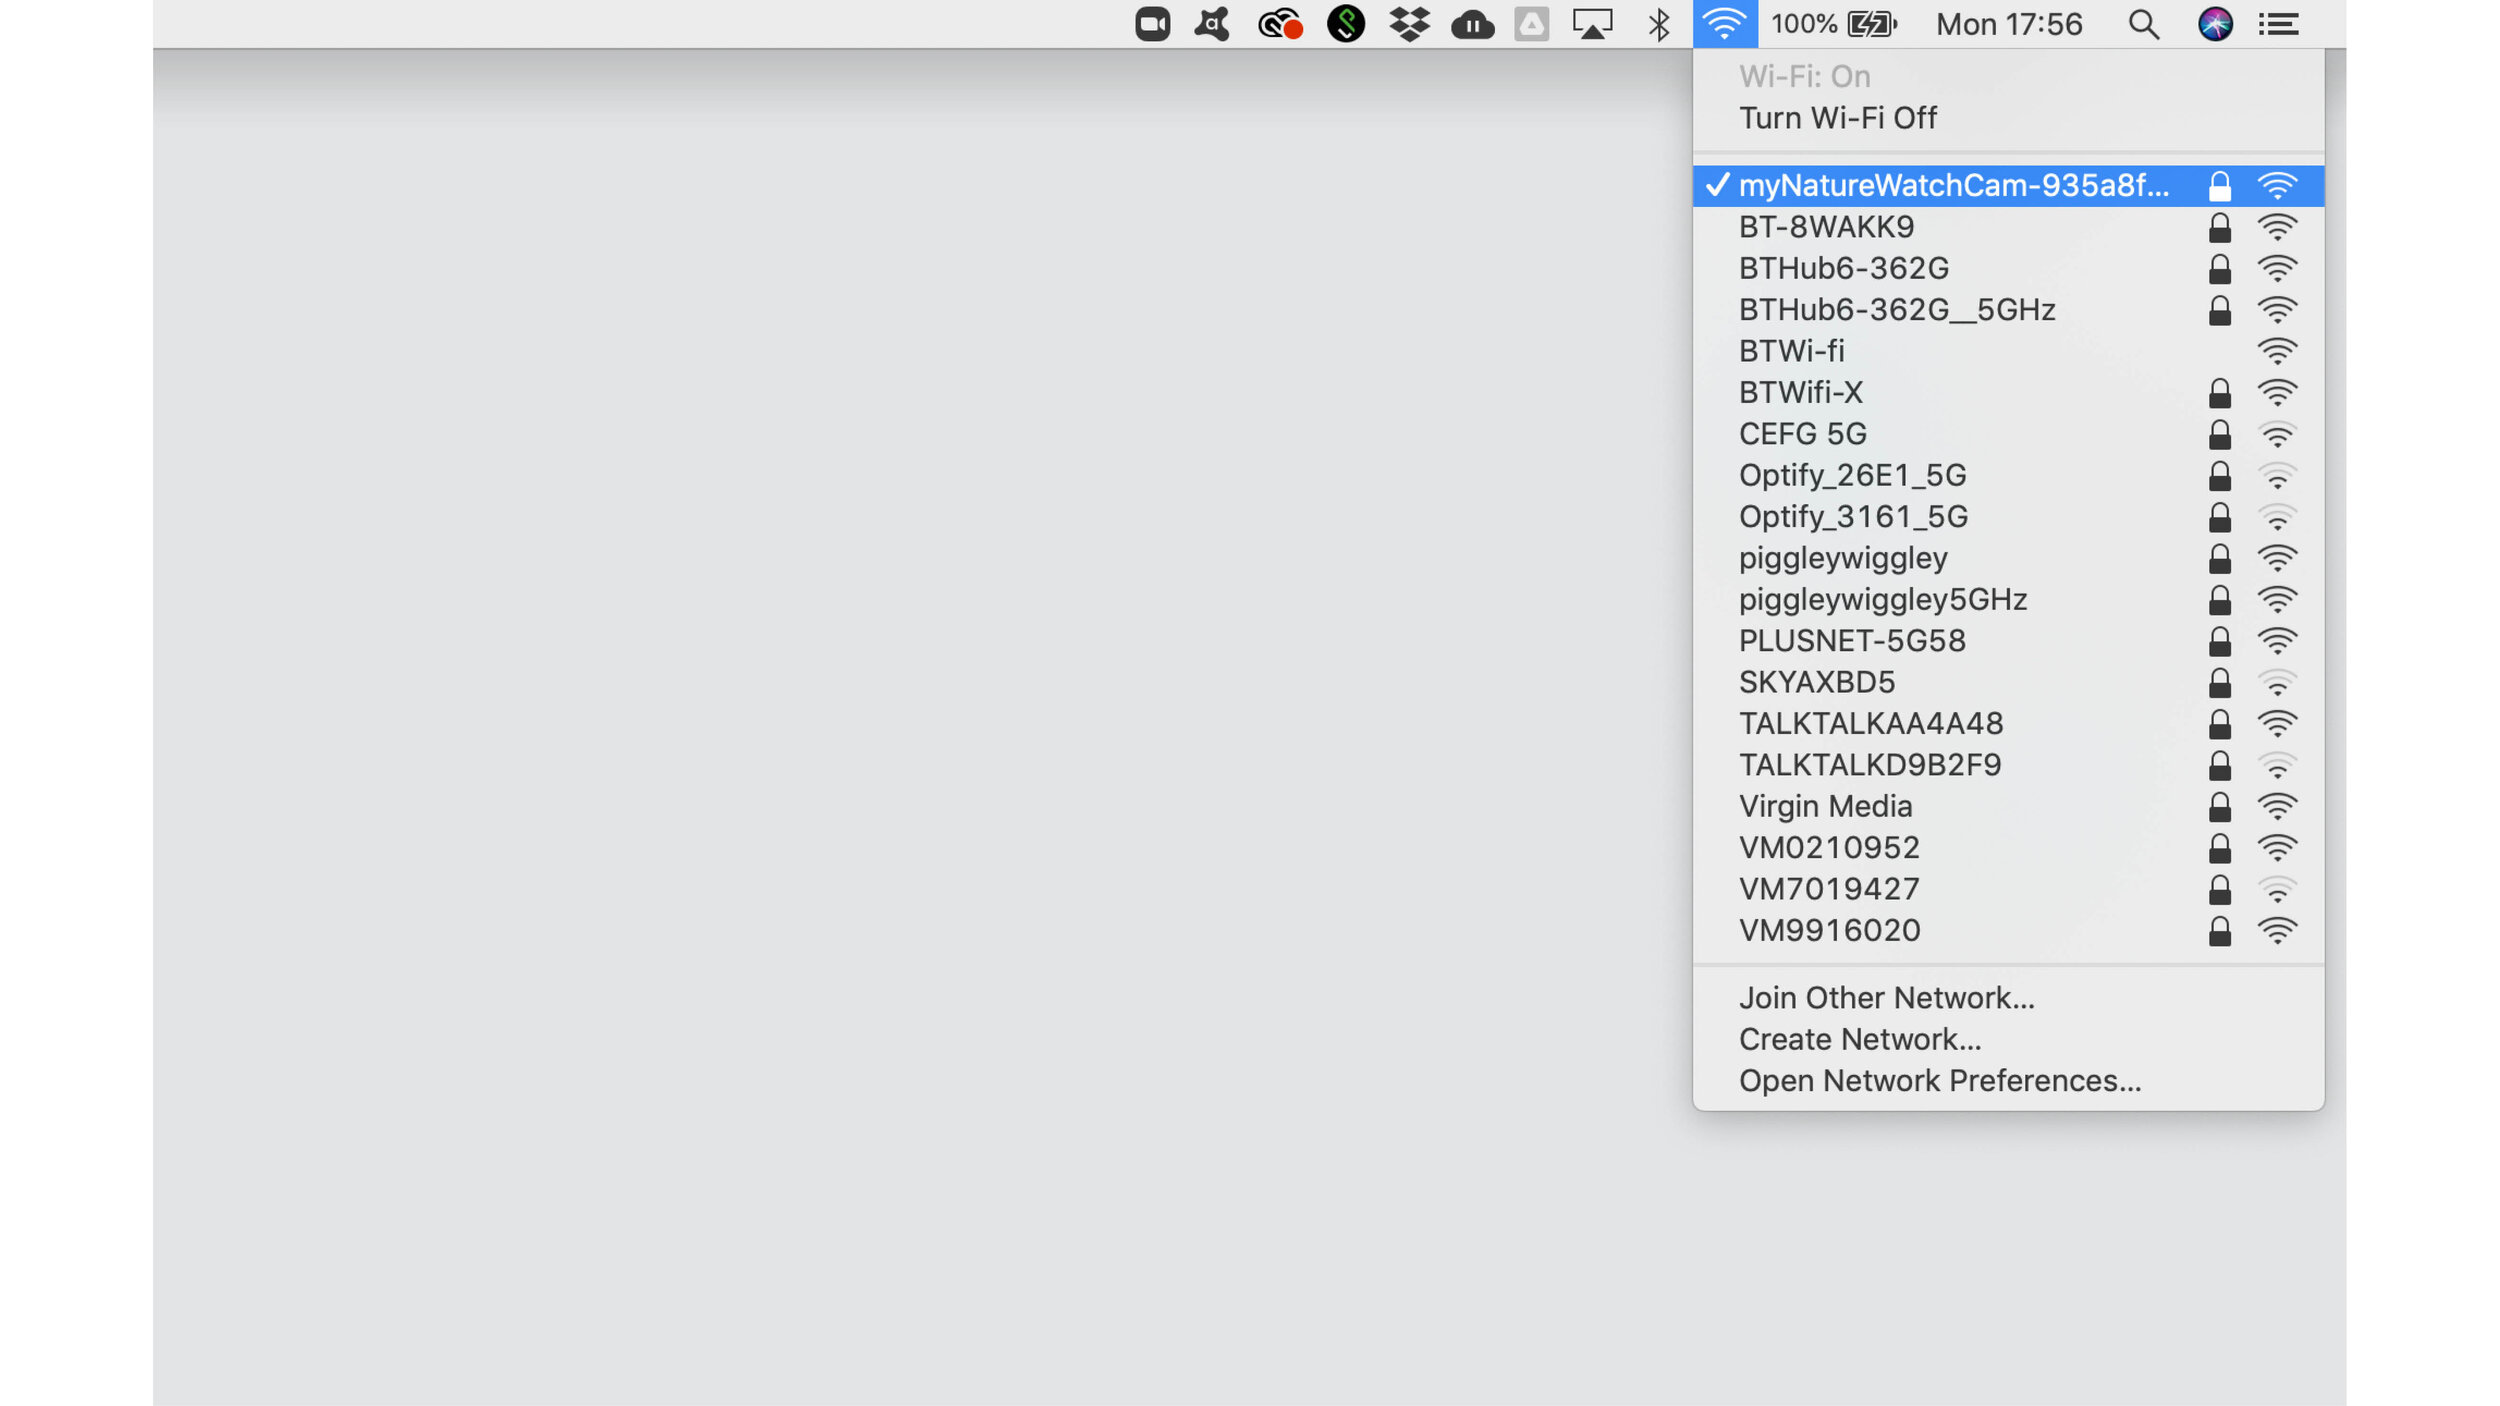Open the Bluetooth menu bar icon
This screenshot has width=2500, height=1406.
point(1659,24)
